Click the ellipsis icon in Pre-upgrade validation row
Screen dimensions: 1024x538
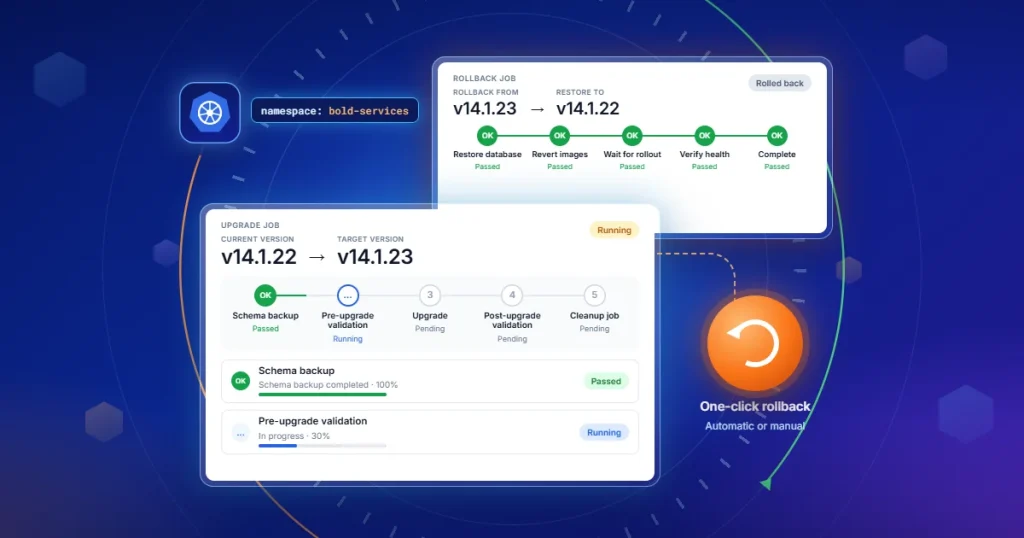tap(240, 434)
